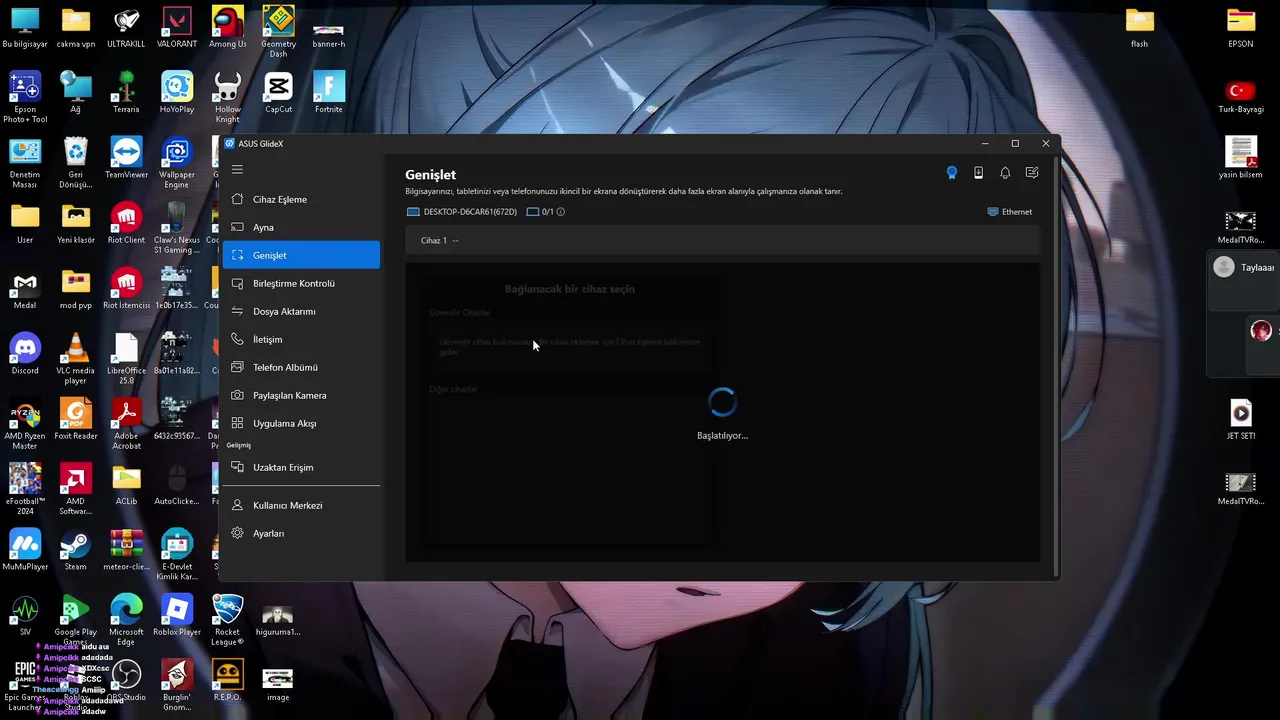Select the HoYoPlay desktop icon
1280x720 pixels.
(x=177, y=93)
